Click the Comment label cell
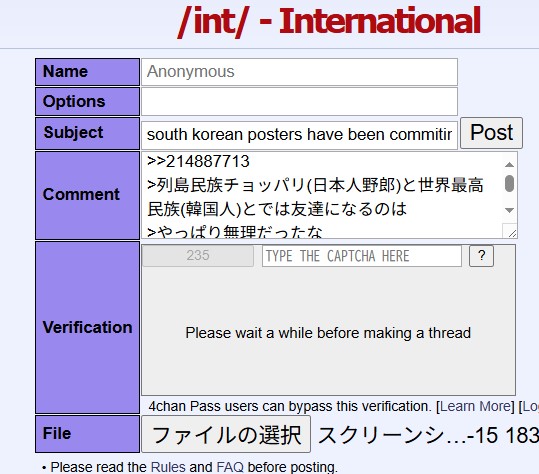Image resolution: width=539 pixels, height=474 pixels. pos(87,195)
